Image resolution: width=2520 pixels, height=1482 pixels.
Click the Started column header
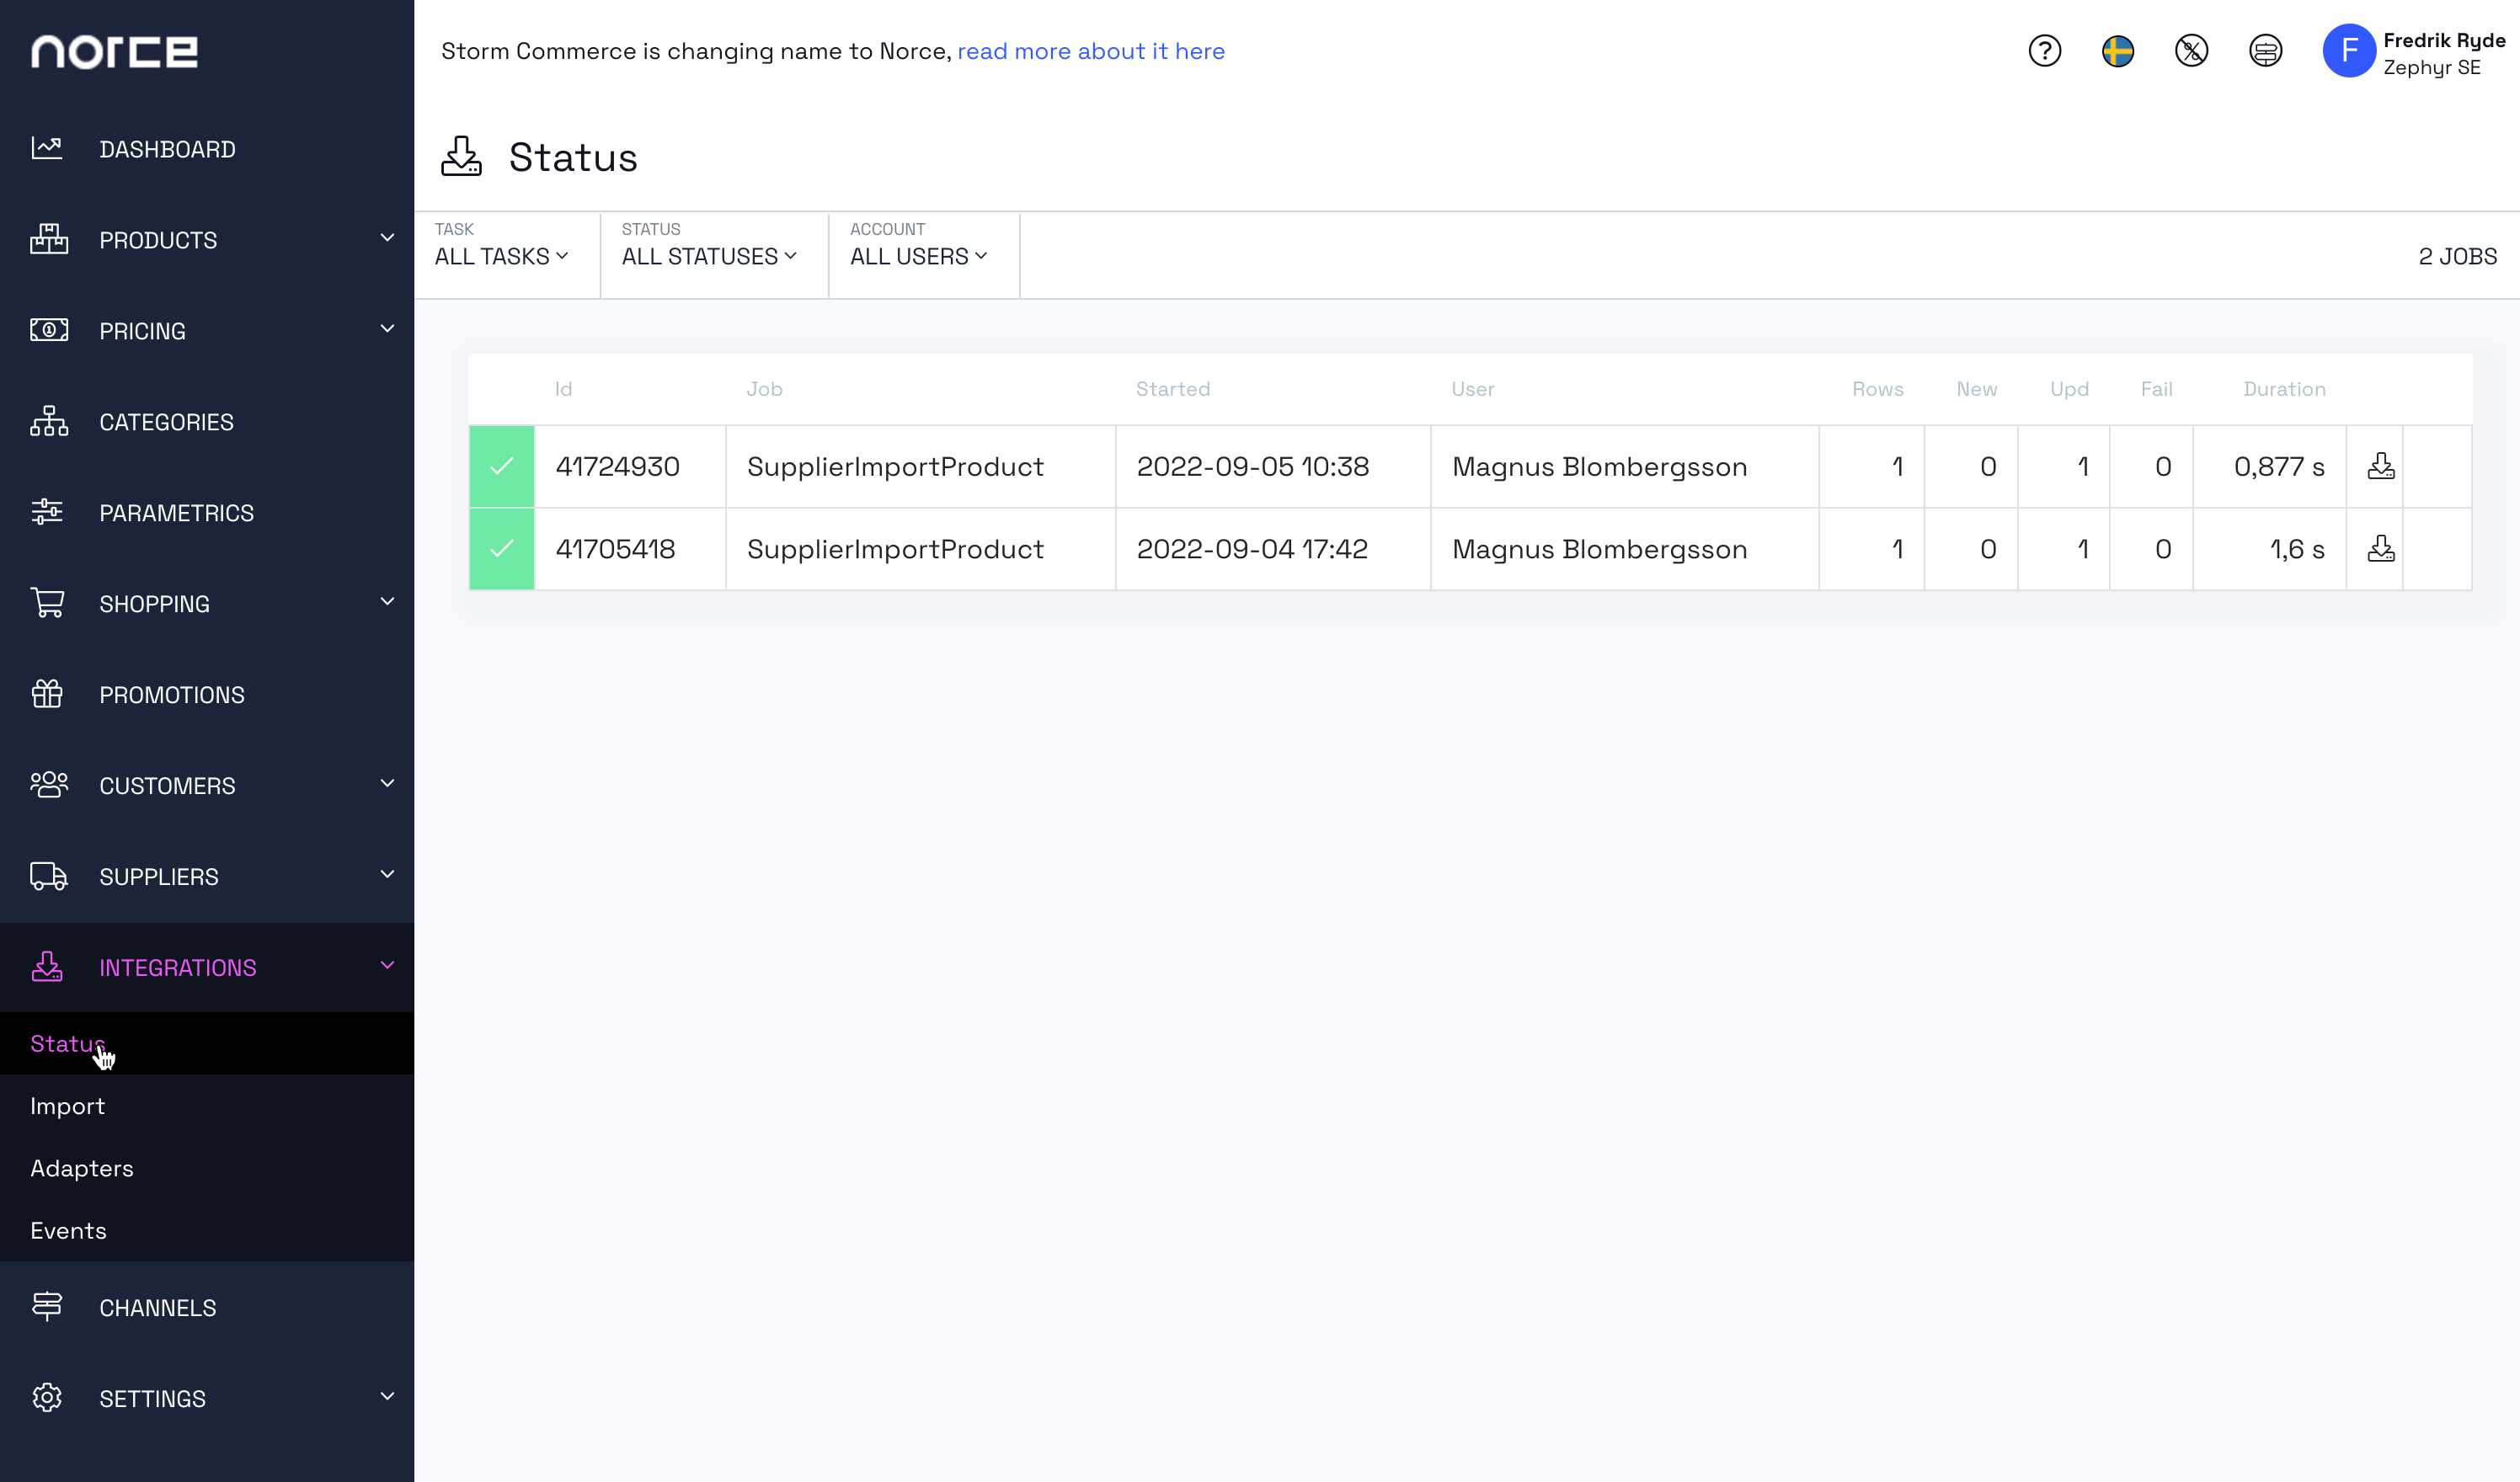(1172, 389)
